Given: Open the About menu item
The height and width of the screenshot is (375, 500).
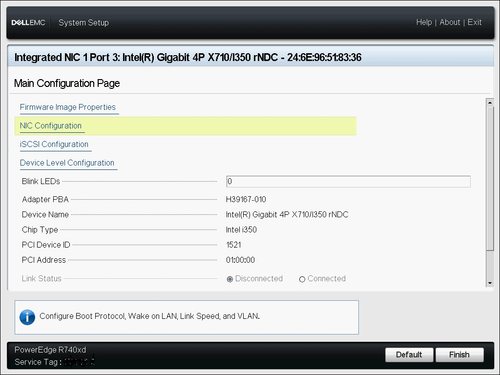Looking at the screenshot, I should pos(450,22).
